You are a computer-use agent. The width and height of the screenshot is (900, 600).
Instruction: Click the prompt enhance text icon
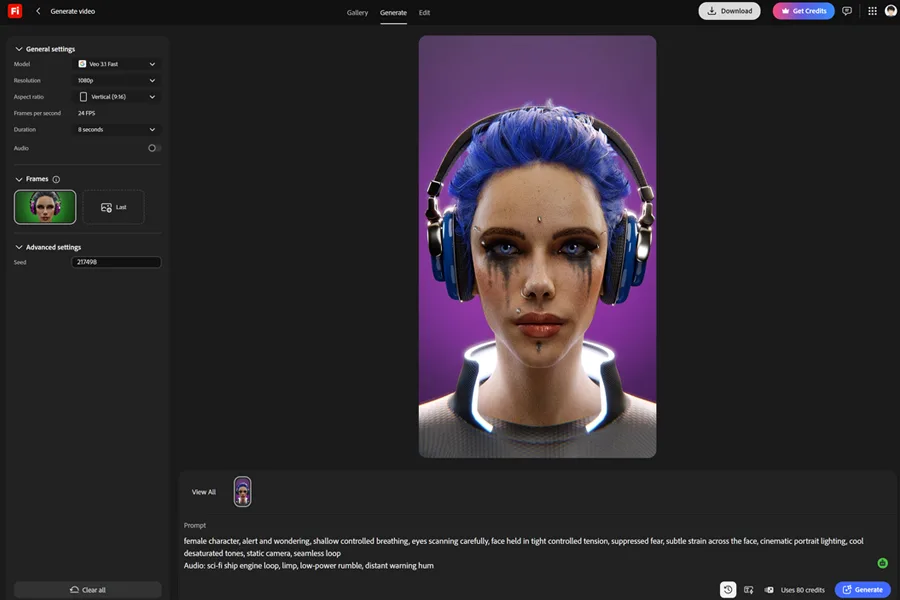pyautogui.click(x=748, y=590)
